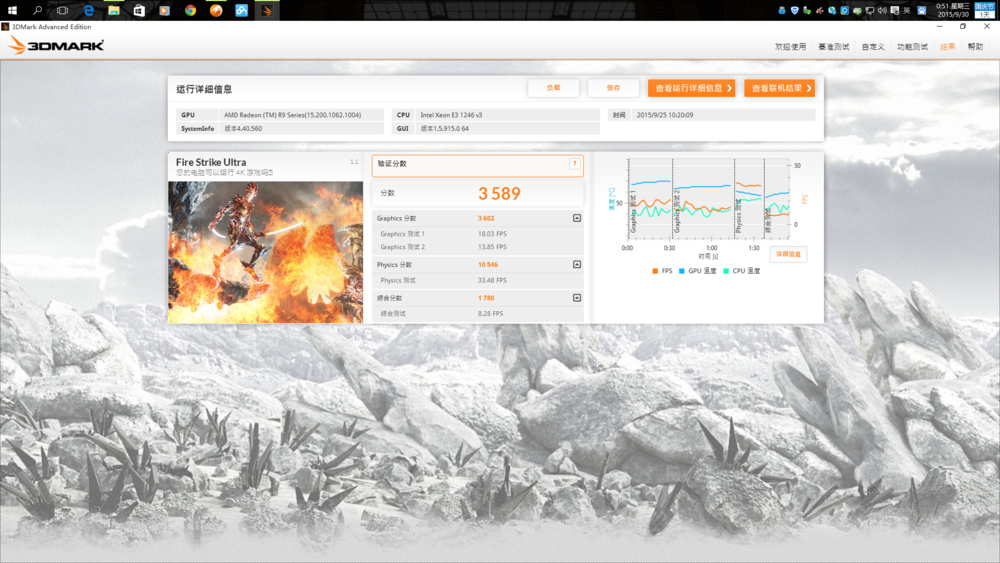This screenshot has height=563, width=1000.
Task: Click the Fire Strike Ultra preview image
Action: 265,252
